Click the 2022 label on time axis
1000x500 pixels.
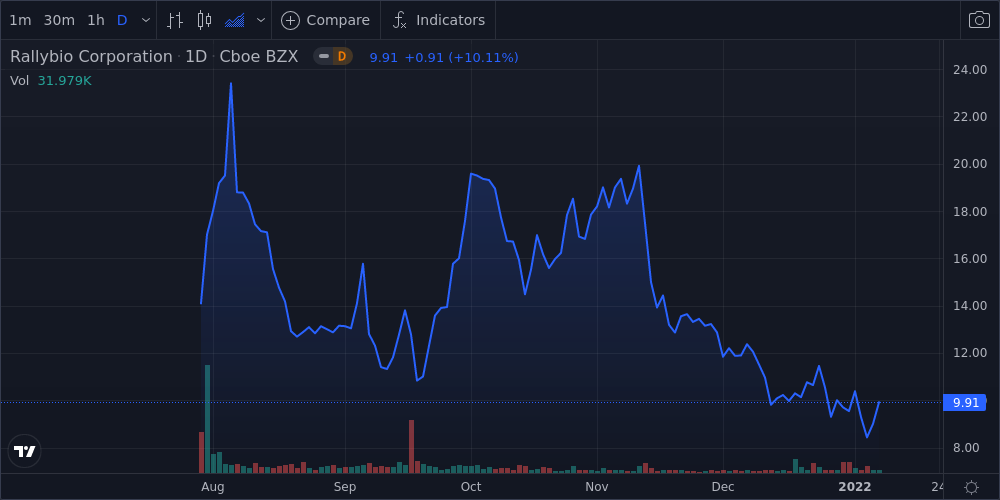click(x=855, y=487)
